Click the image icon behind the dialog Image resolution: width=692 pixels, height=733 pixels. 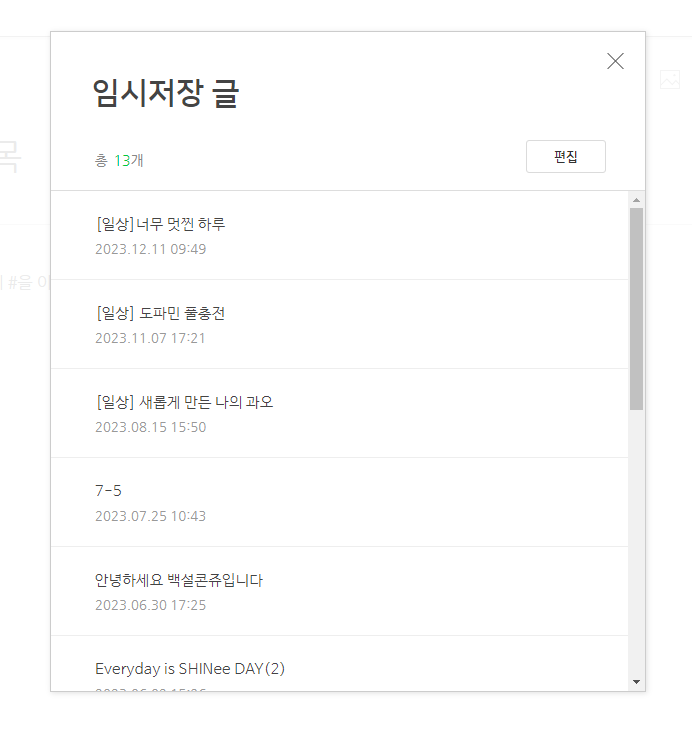pos(670,81)
